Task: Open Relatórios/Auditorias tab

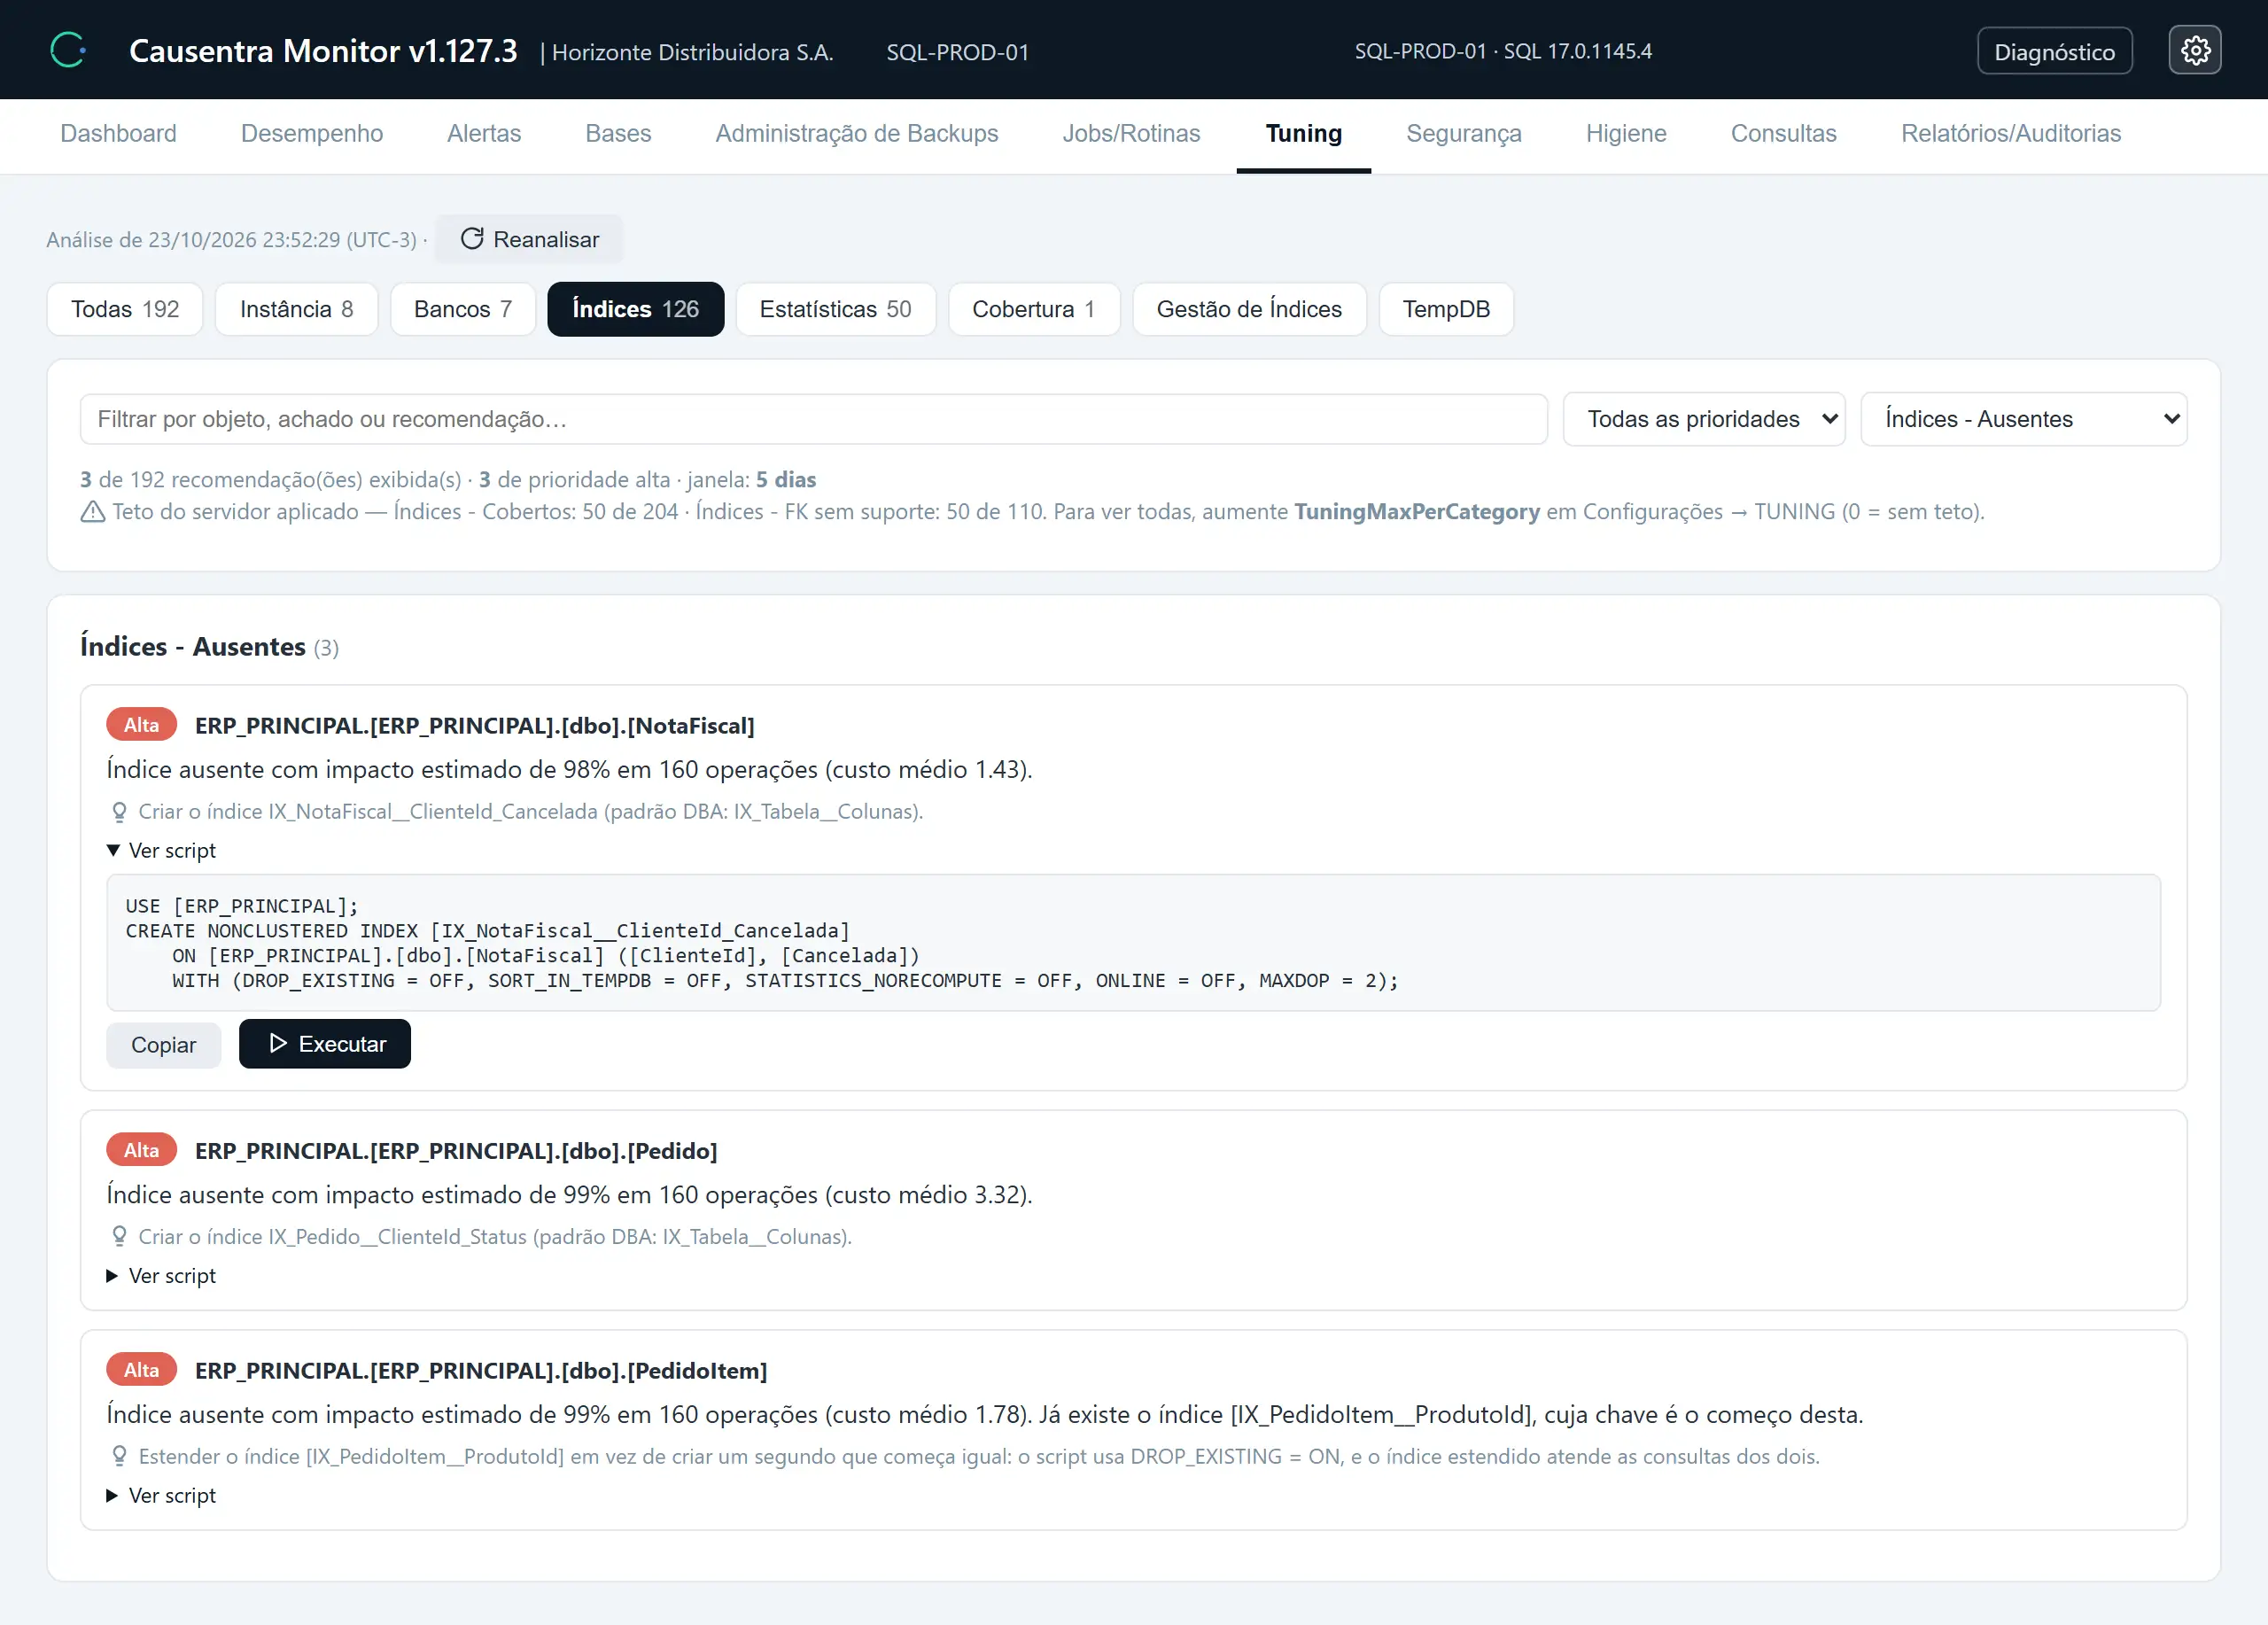Action: (x=2010, y=134)
